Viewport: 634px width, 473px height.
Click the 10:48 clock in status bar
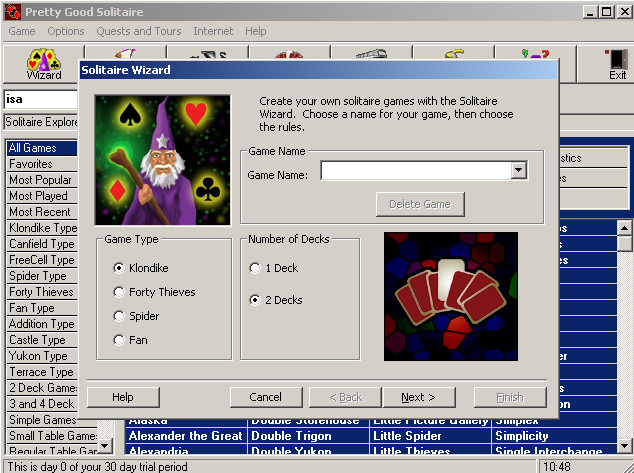tap(557, 467)
